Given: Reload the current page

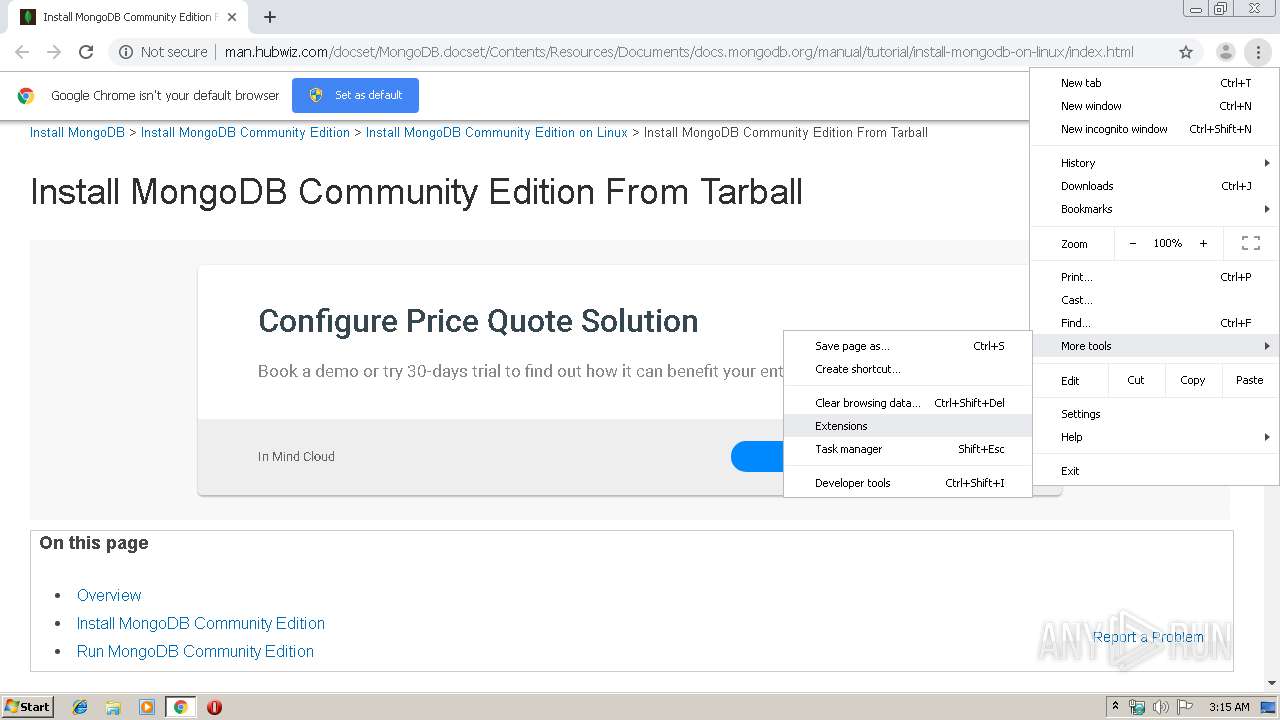Looking at the screenshot, I should [x=86, y=52].
